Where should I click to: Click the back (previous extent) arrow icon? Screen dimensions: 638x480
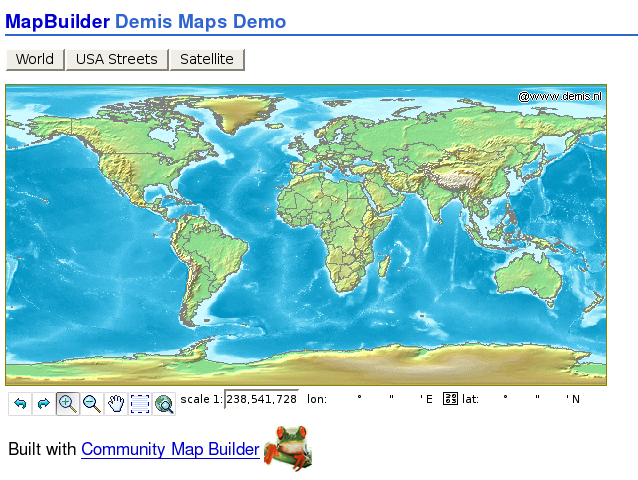pyautogui.click(x=20, y=404)
